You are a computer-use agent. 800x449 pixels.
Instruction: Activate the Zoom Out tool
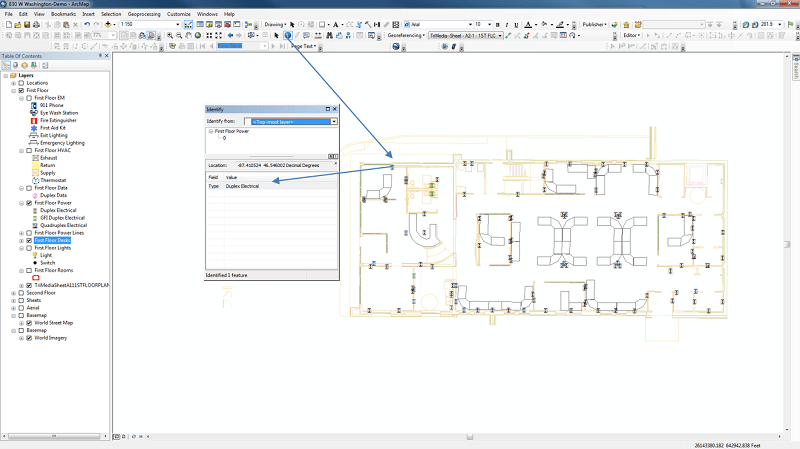[x=179, y=36]
